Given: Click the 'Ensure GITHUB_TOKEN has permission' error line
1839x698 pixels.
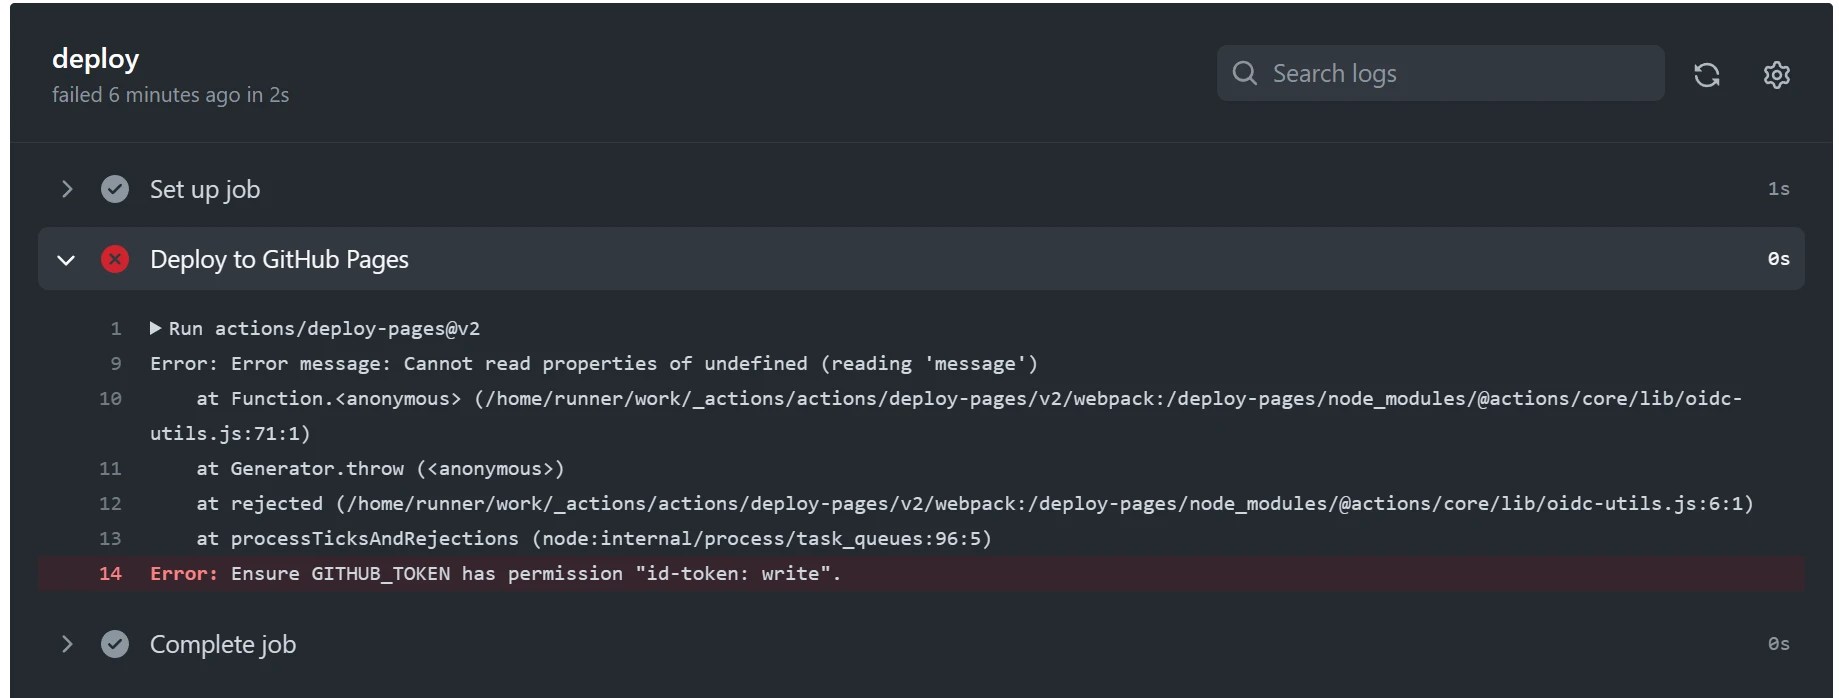Looking at the screenshot, I should [496, 573].
